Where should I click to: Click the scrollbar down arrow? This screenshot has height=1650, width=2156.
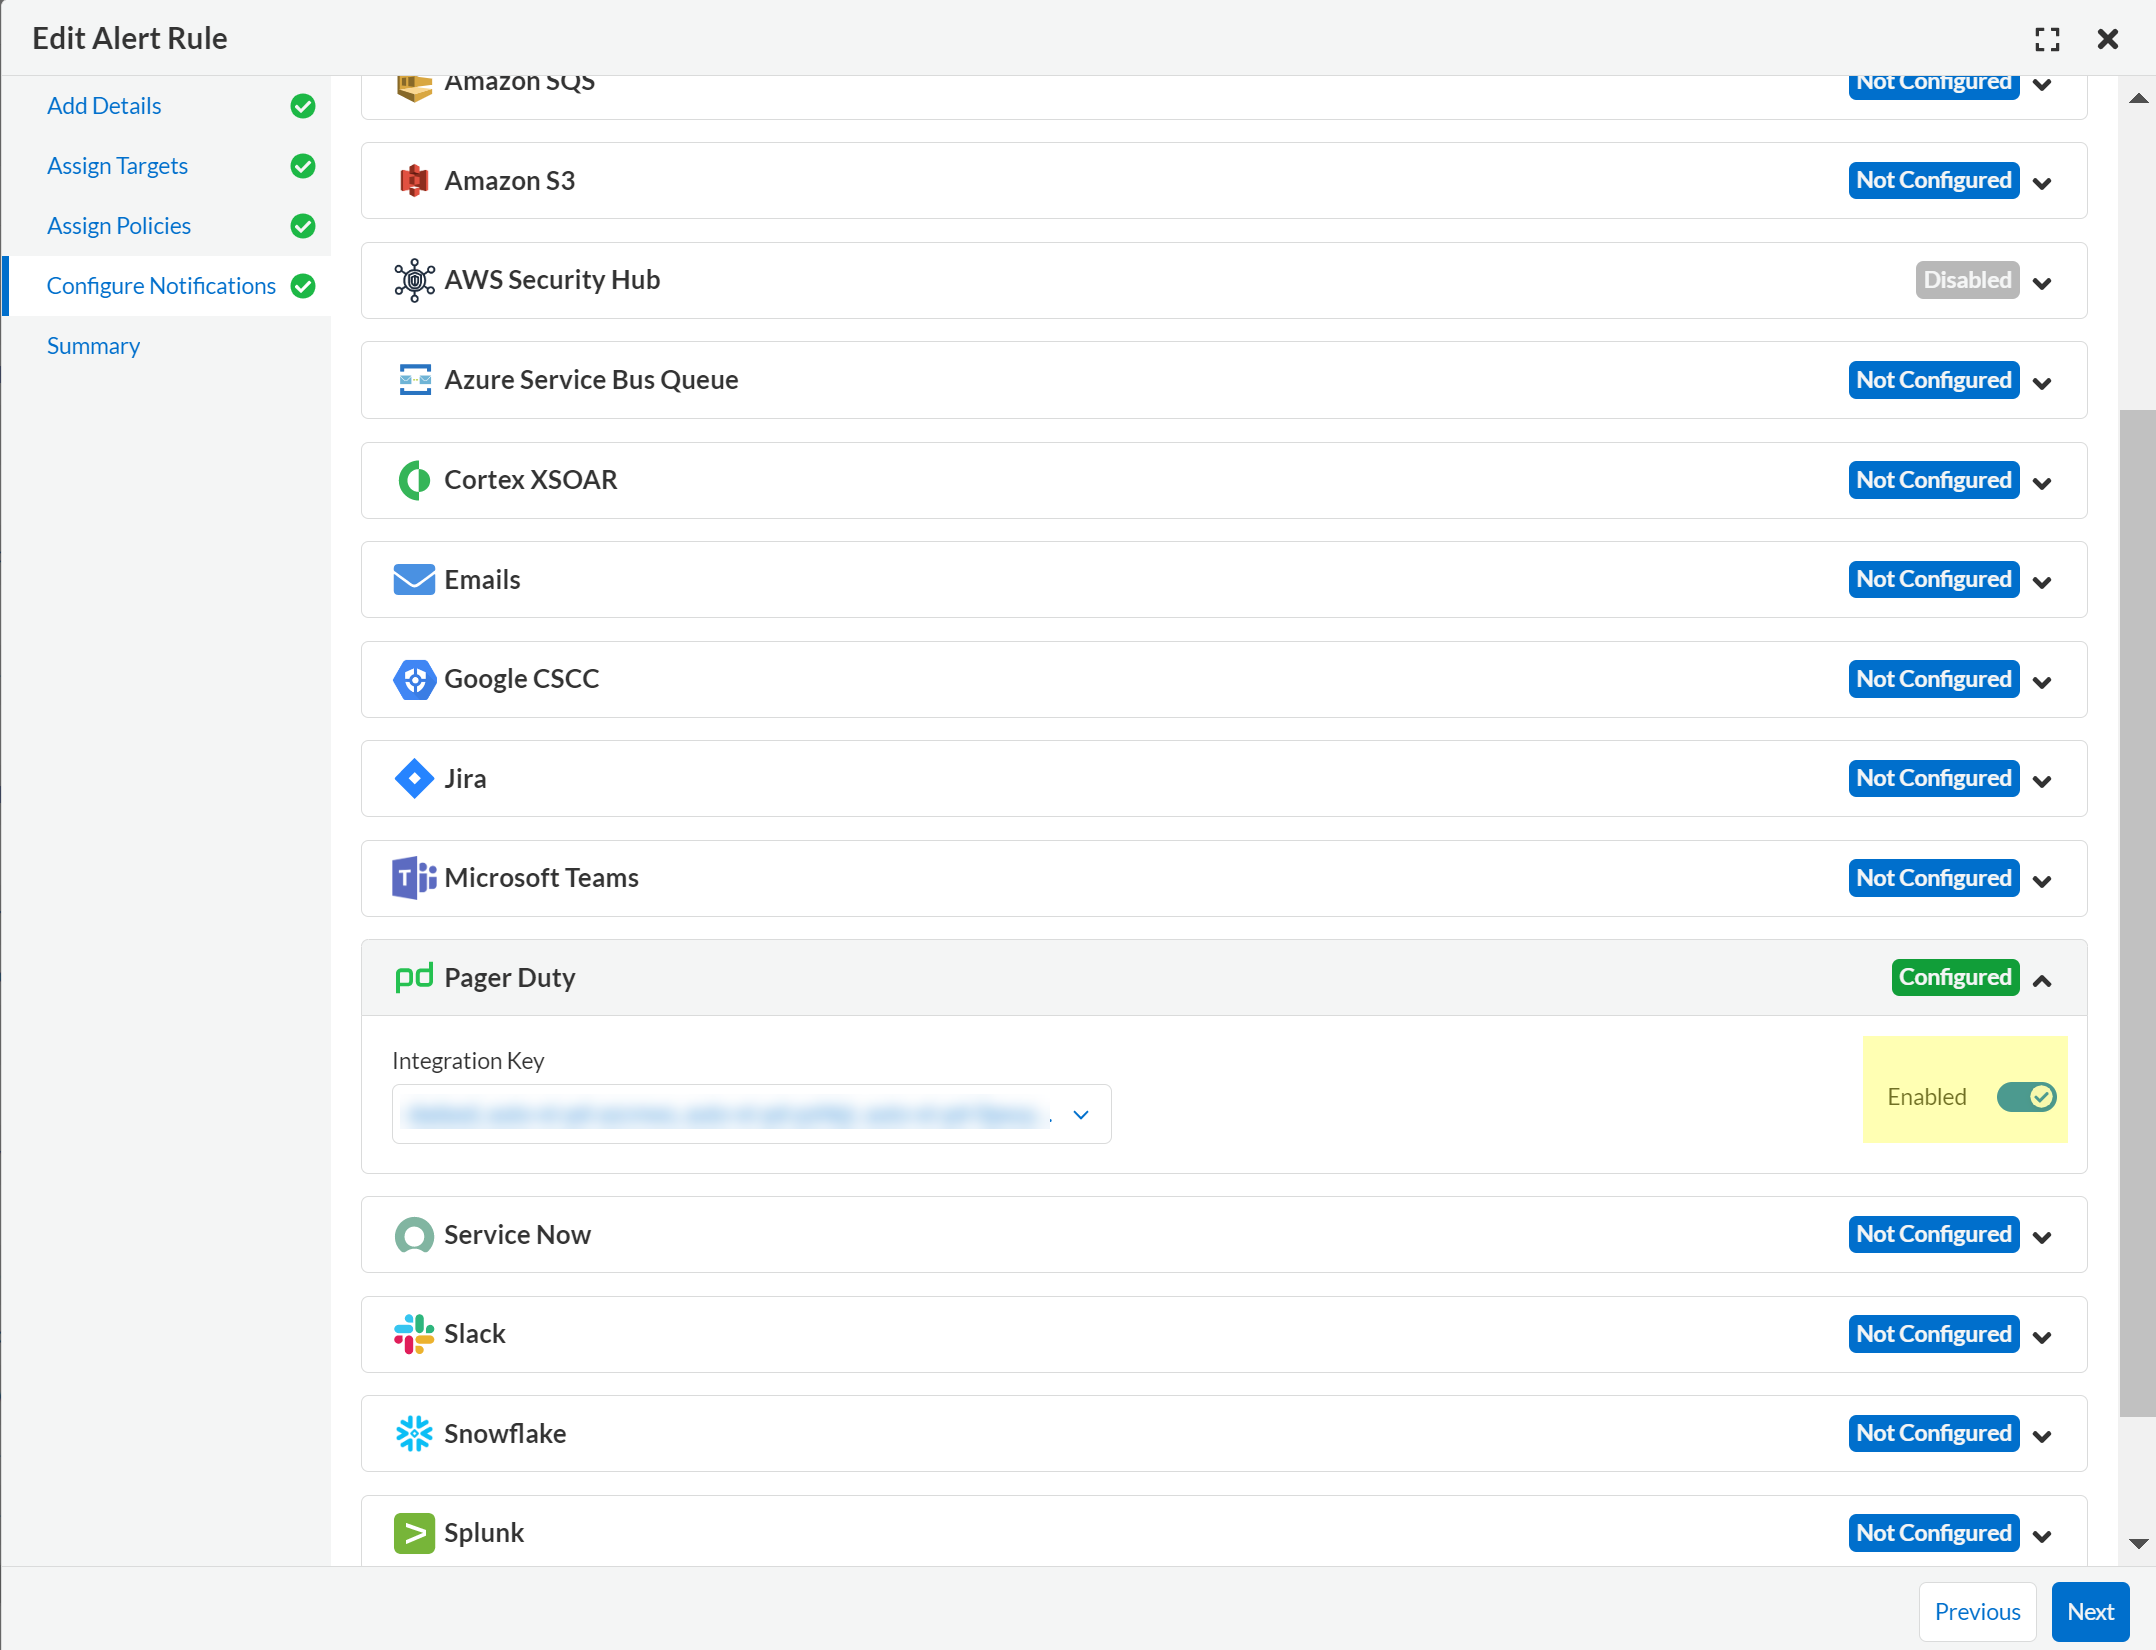pyautogui.click(x=2138, y=1543)
